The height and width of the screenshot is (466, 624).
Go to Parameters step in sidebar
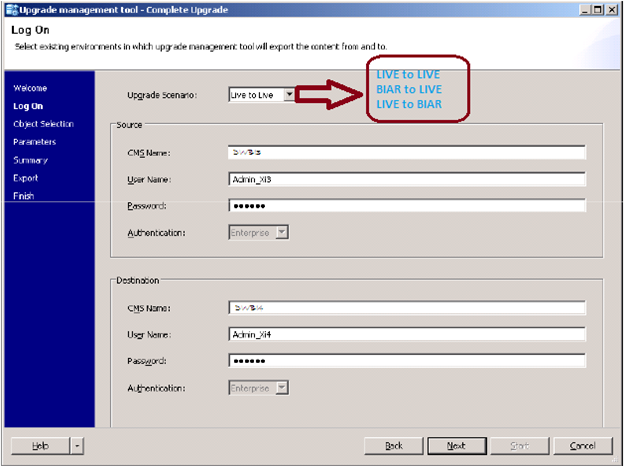35,142
